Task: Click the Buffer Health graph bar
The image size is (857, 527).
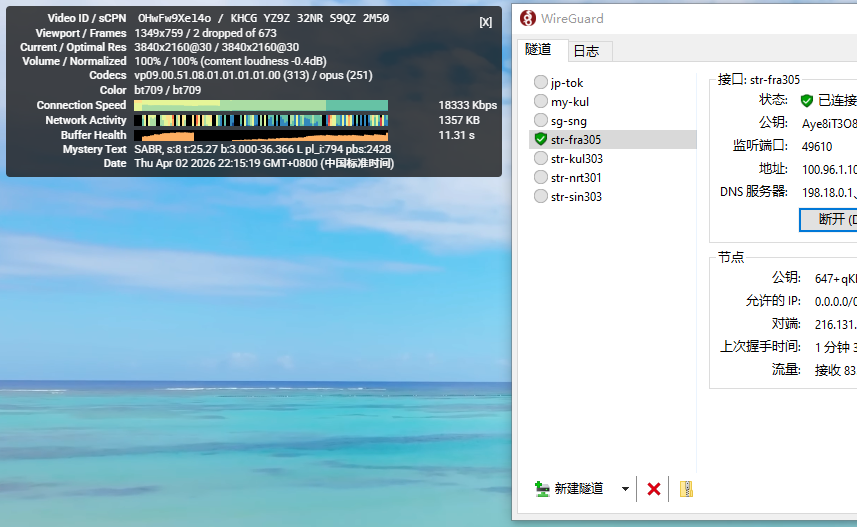Action: click(x=261, y=135)
